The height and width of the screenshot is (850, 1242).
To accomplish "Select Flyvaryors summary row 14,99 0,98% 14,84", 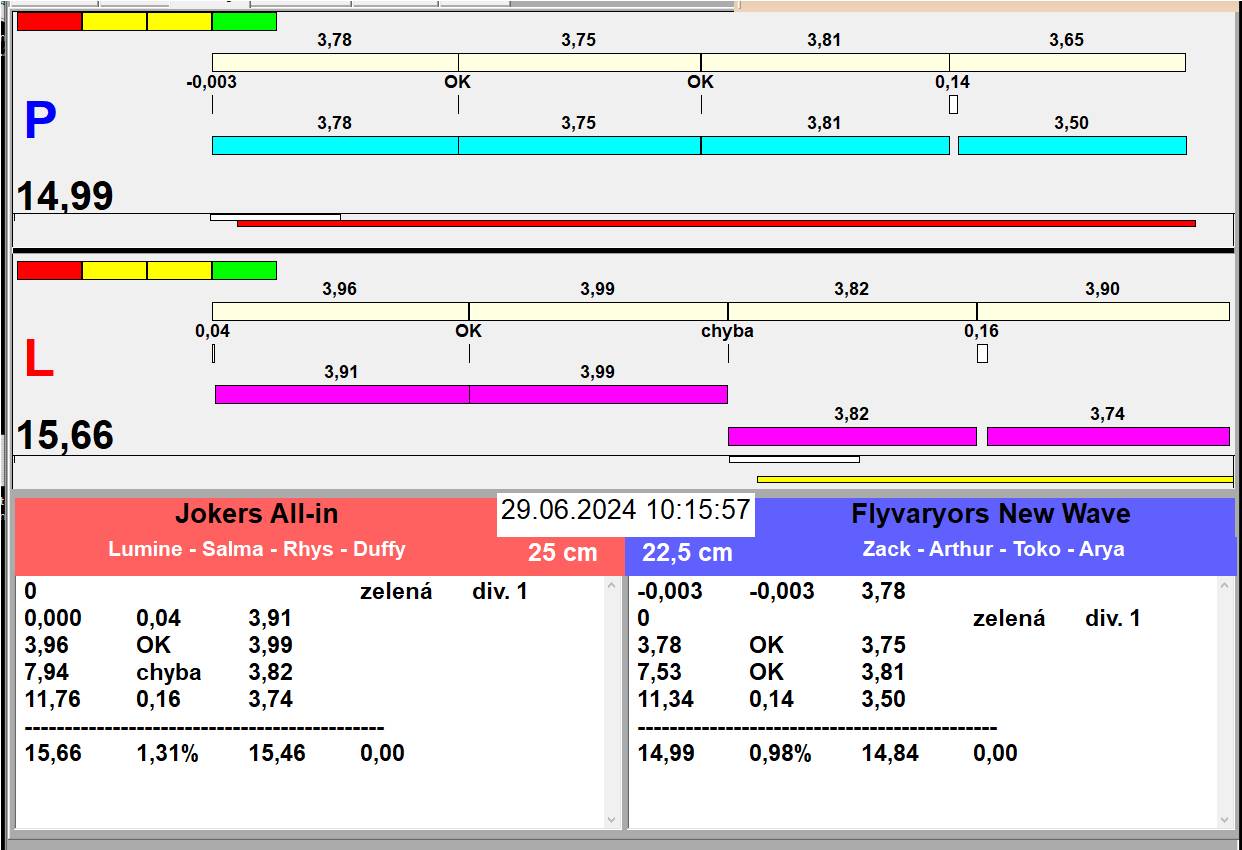I will 827,753.
